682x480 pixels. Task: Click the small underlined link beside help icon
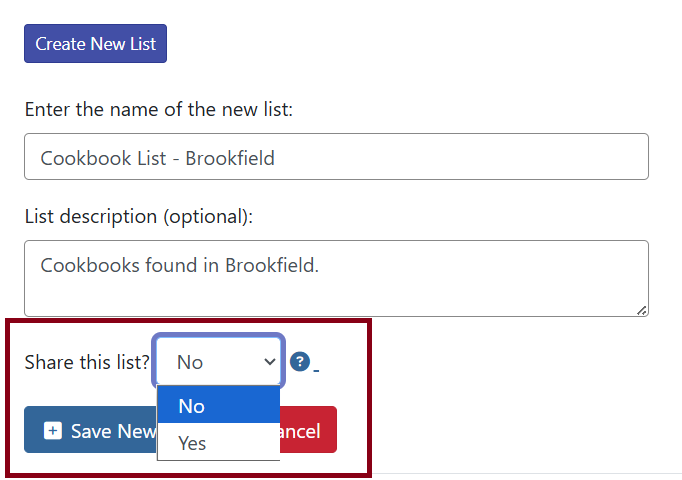pyautogui.click(x=316, y=368)
